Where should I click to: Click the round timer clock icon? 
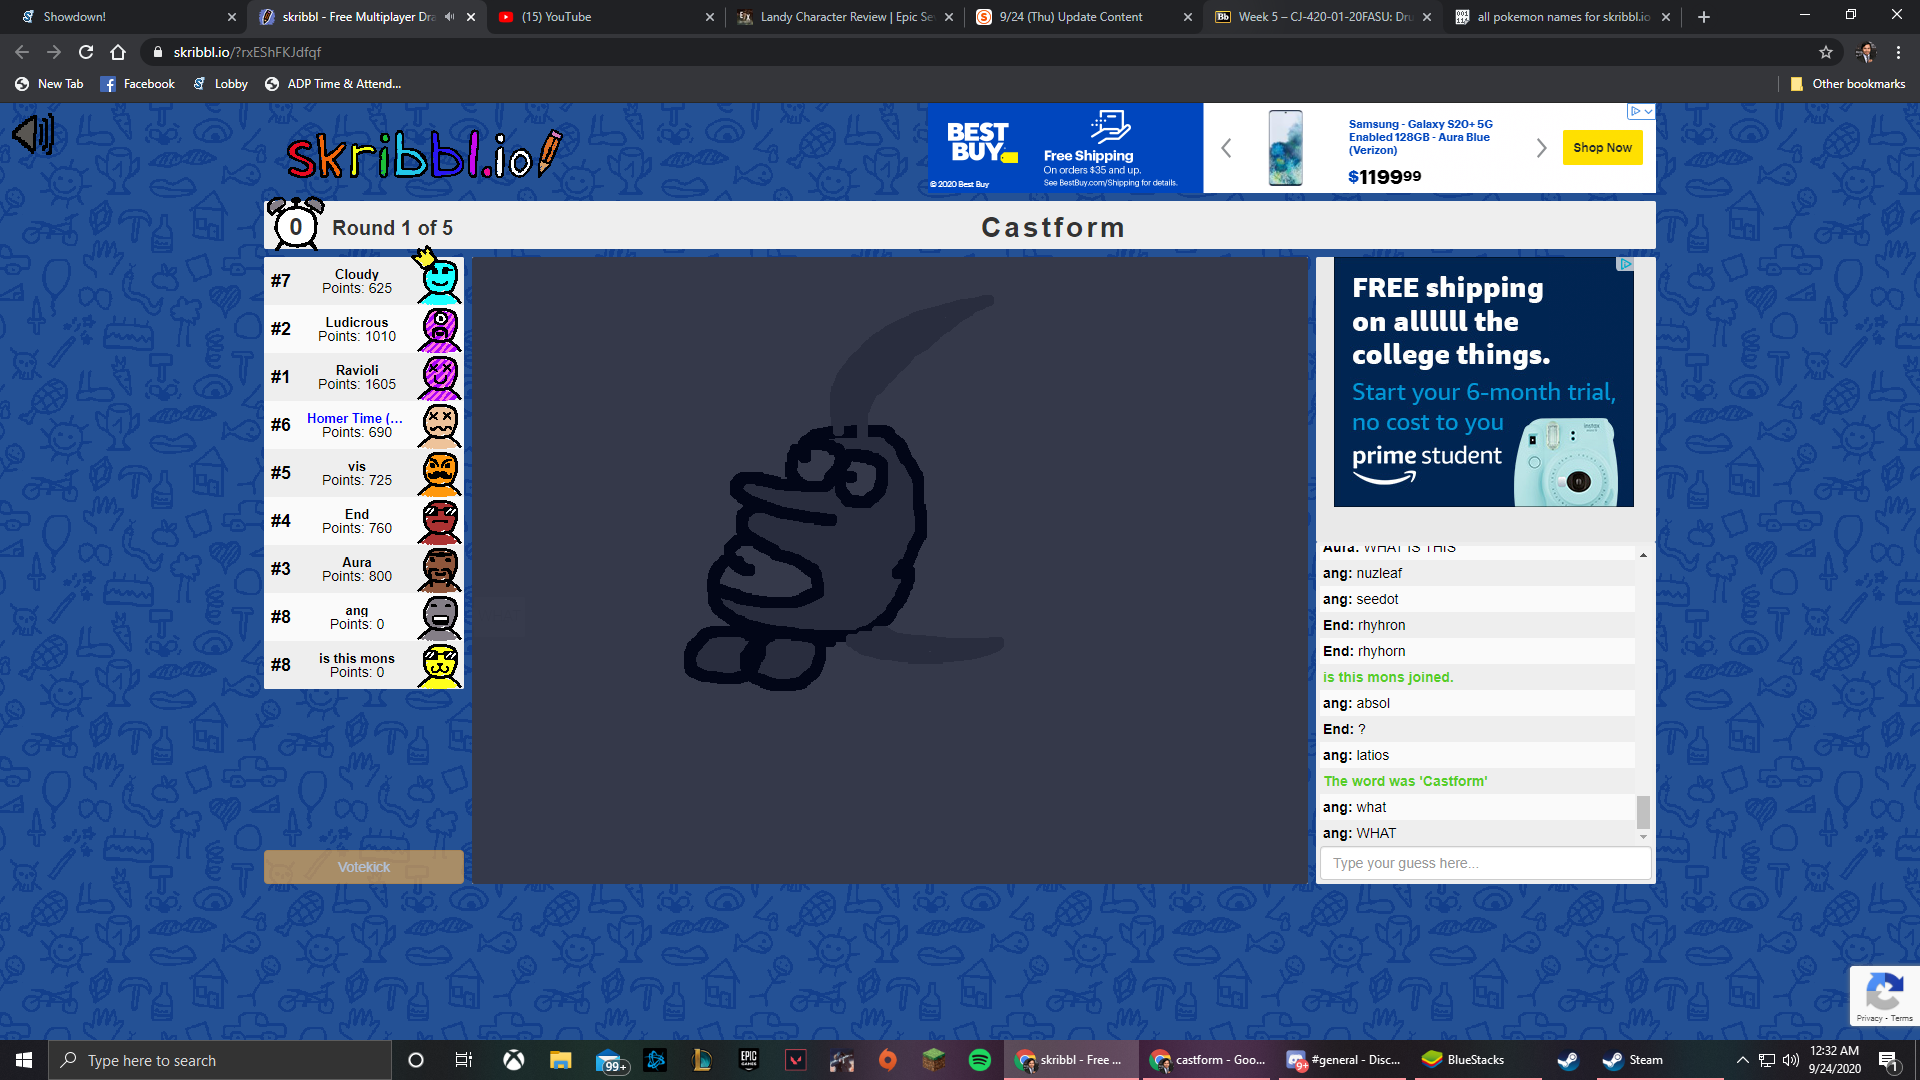(295, 224)
